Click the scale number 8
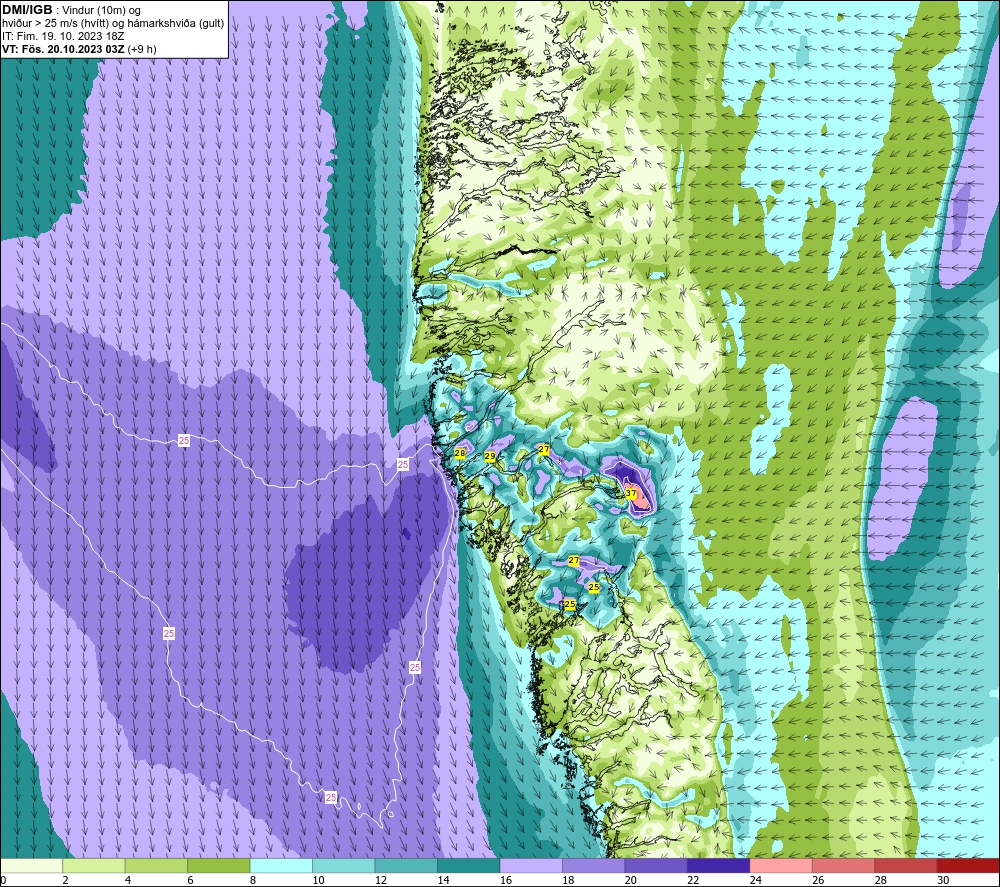 click(x=253, y=880)
